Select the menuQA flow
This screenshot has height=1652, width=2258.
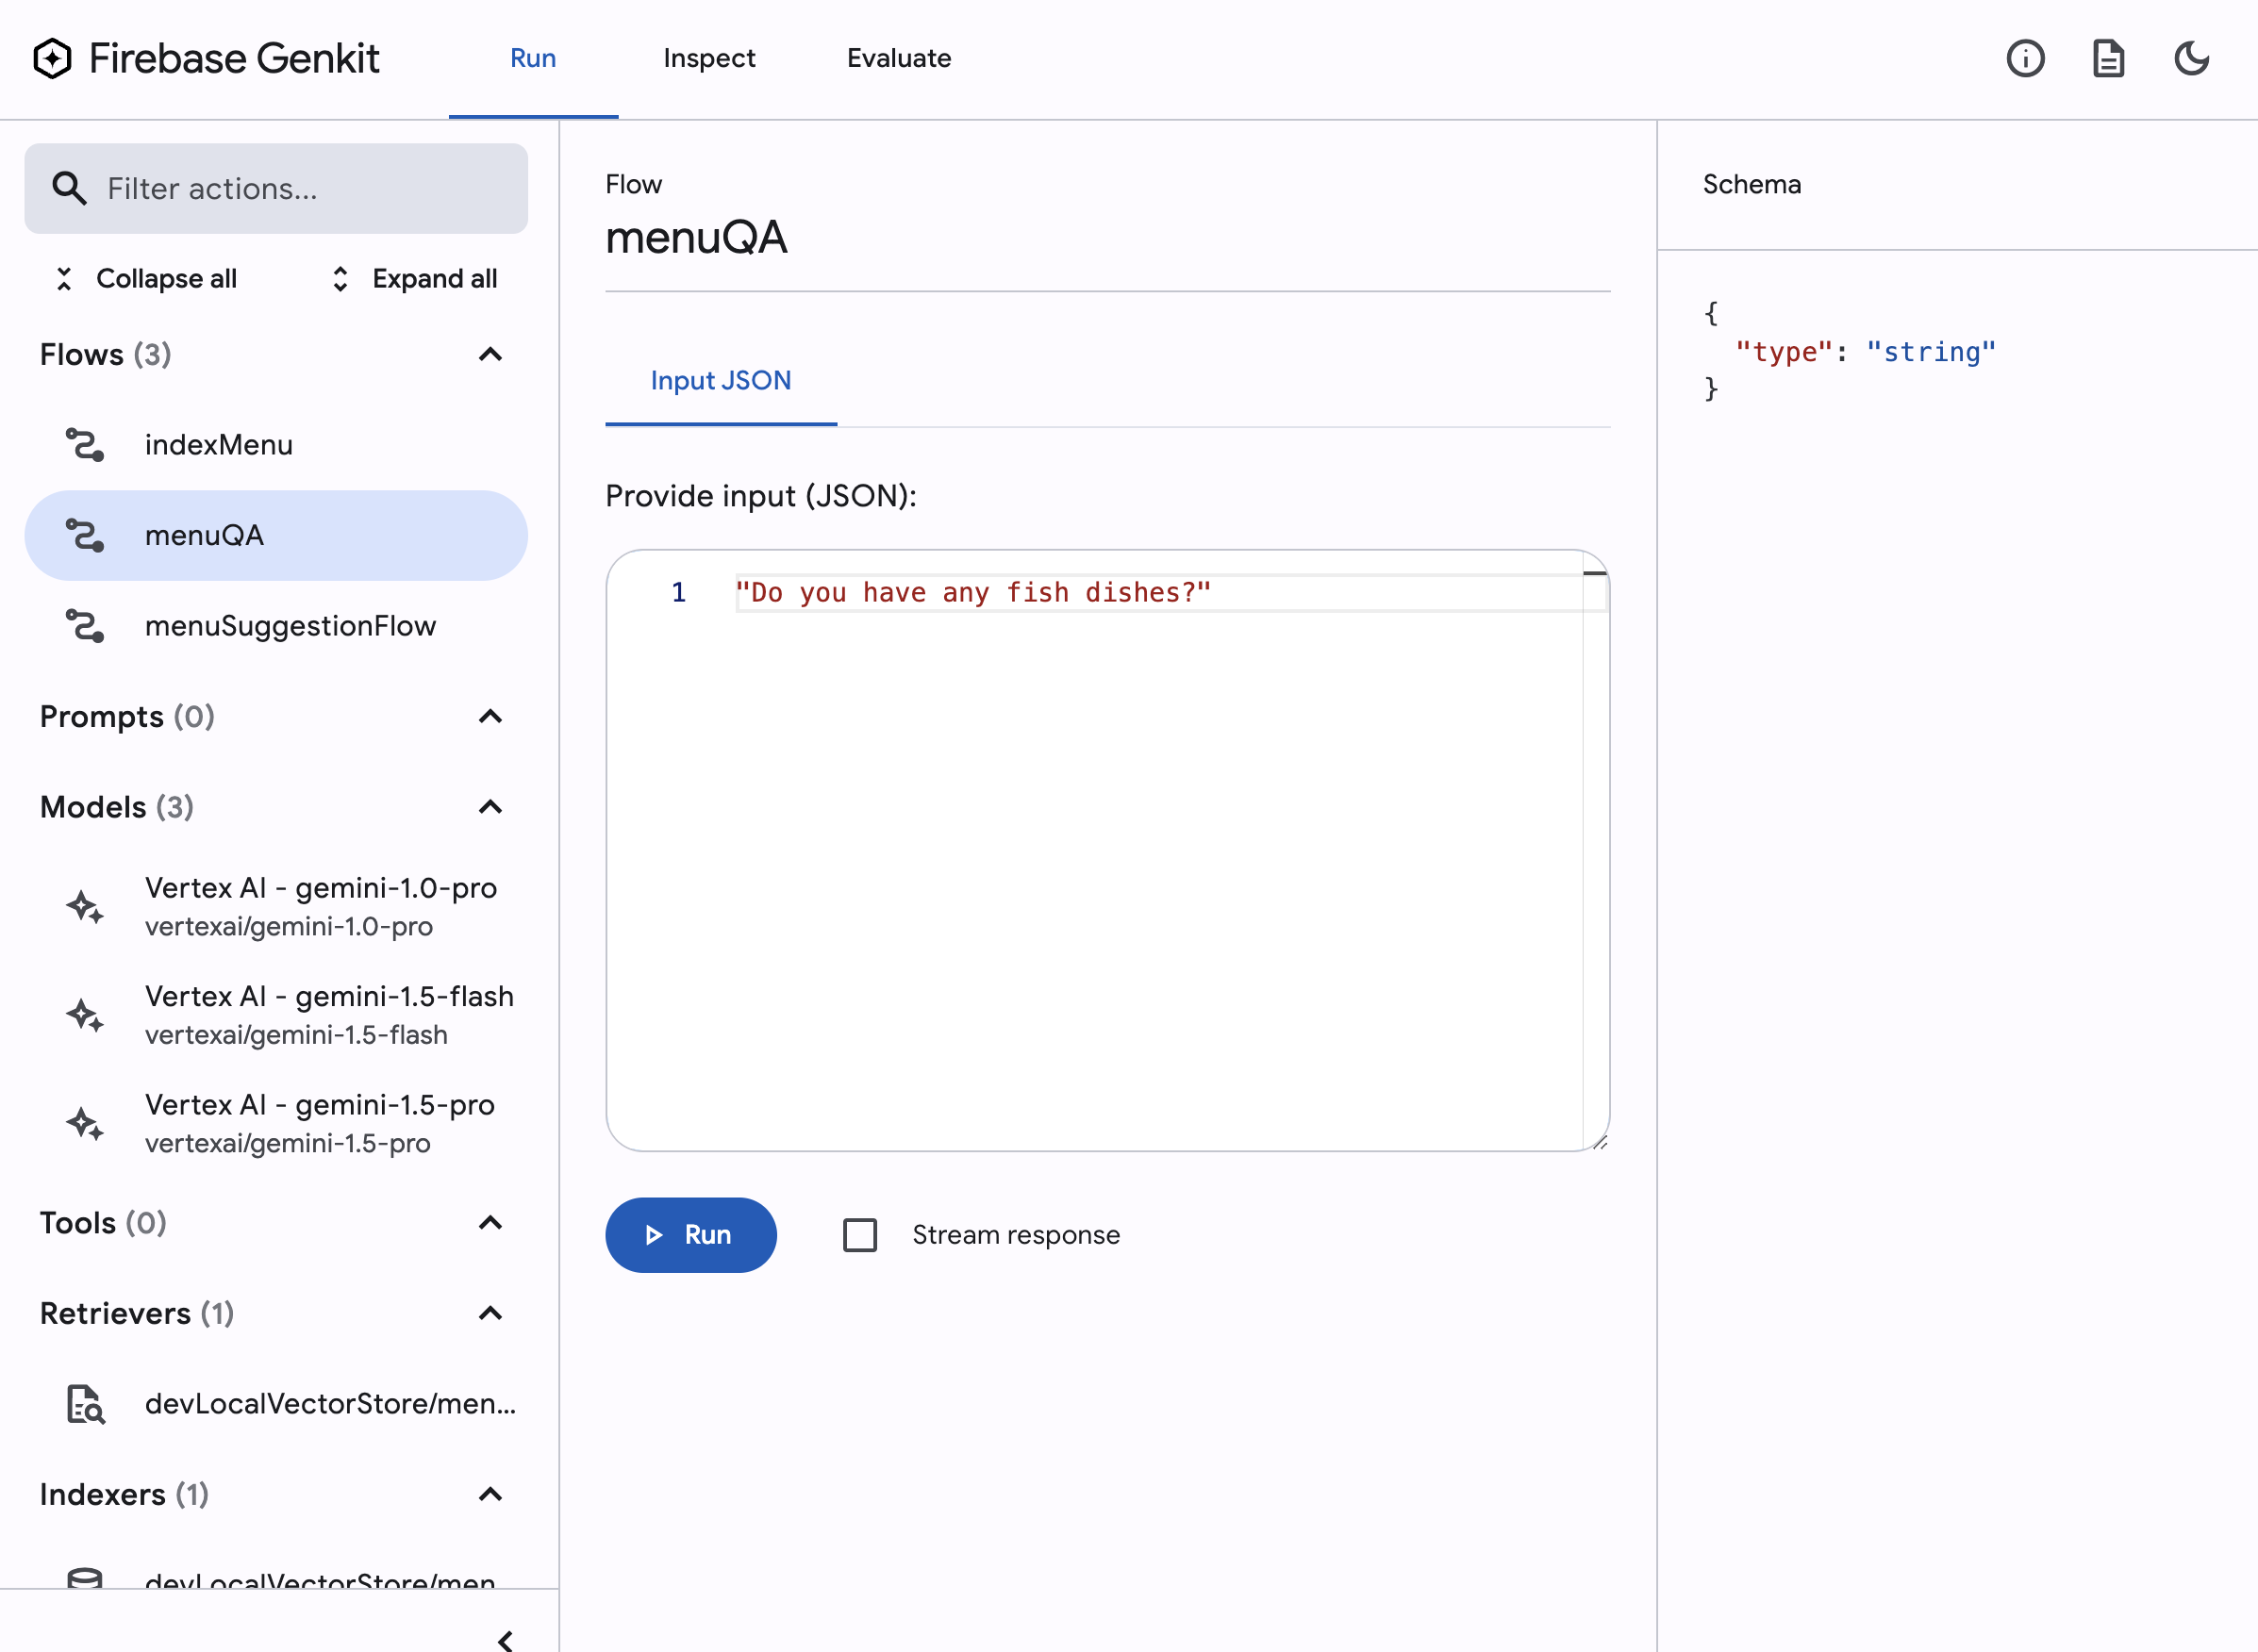click(276, 535)
